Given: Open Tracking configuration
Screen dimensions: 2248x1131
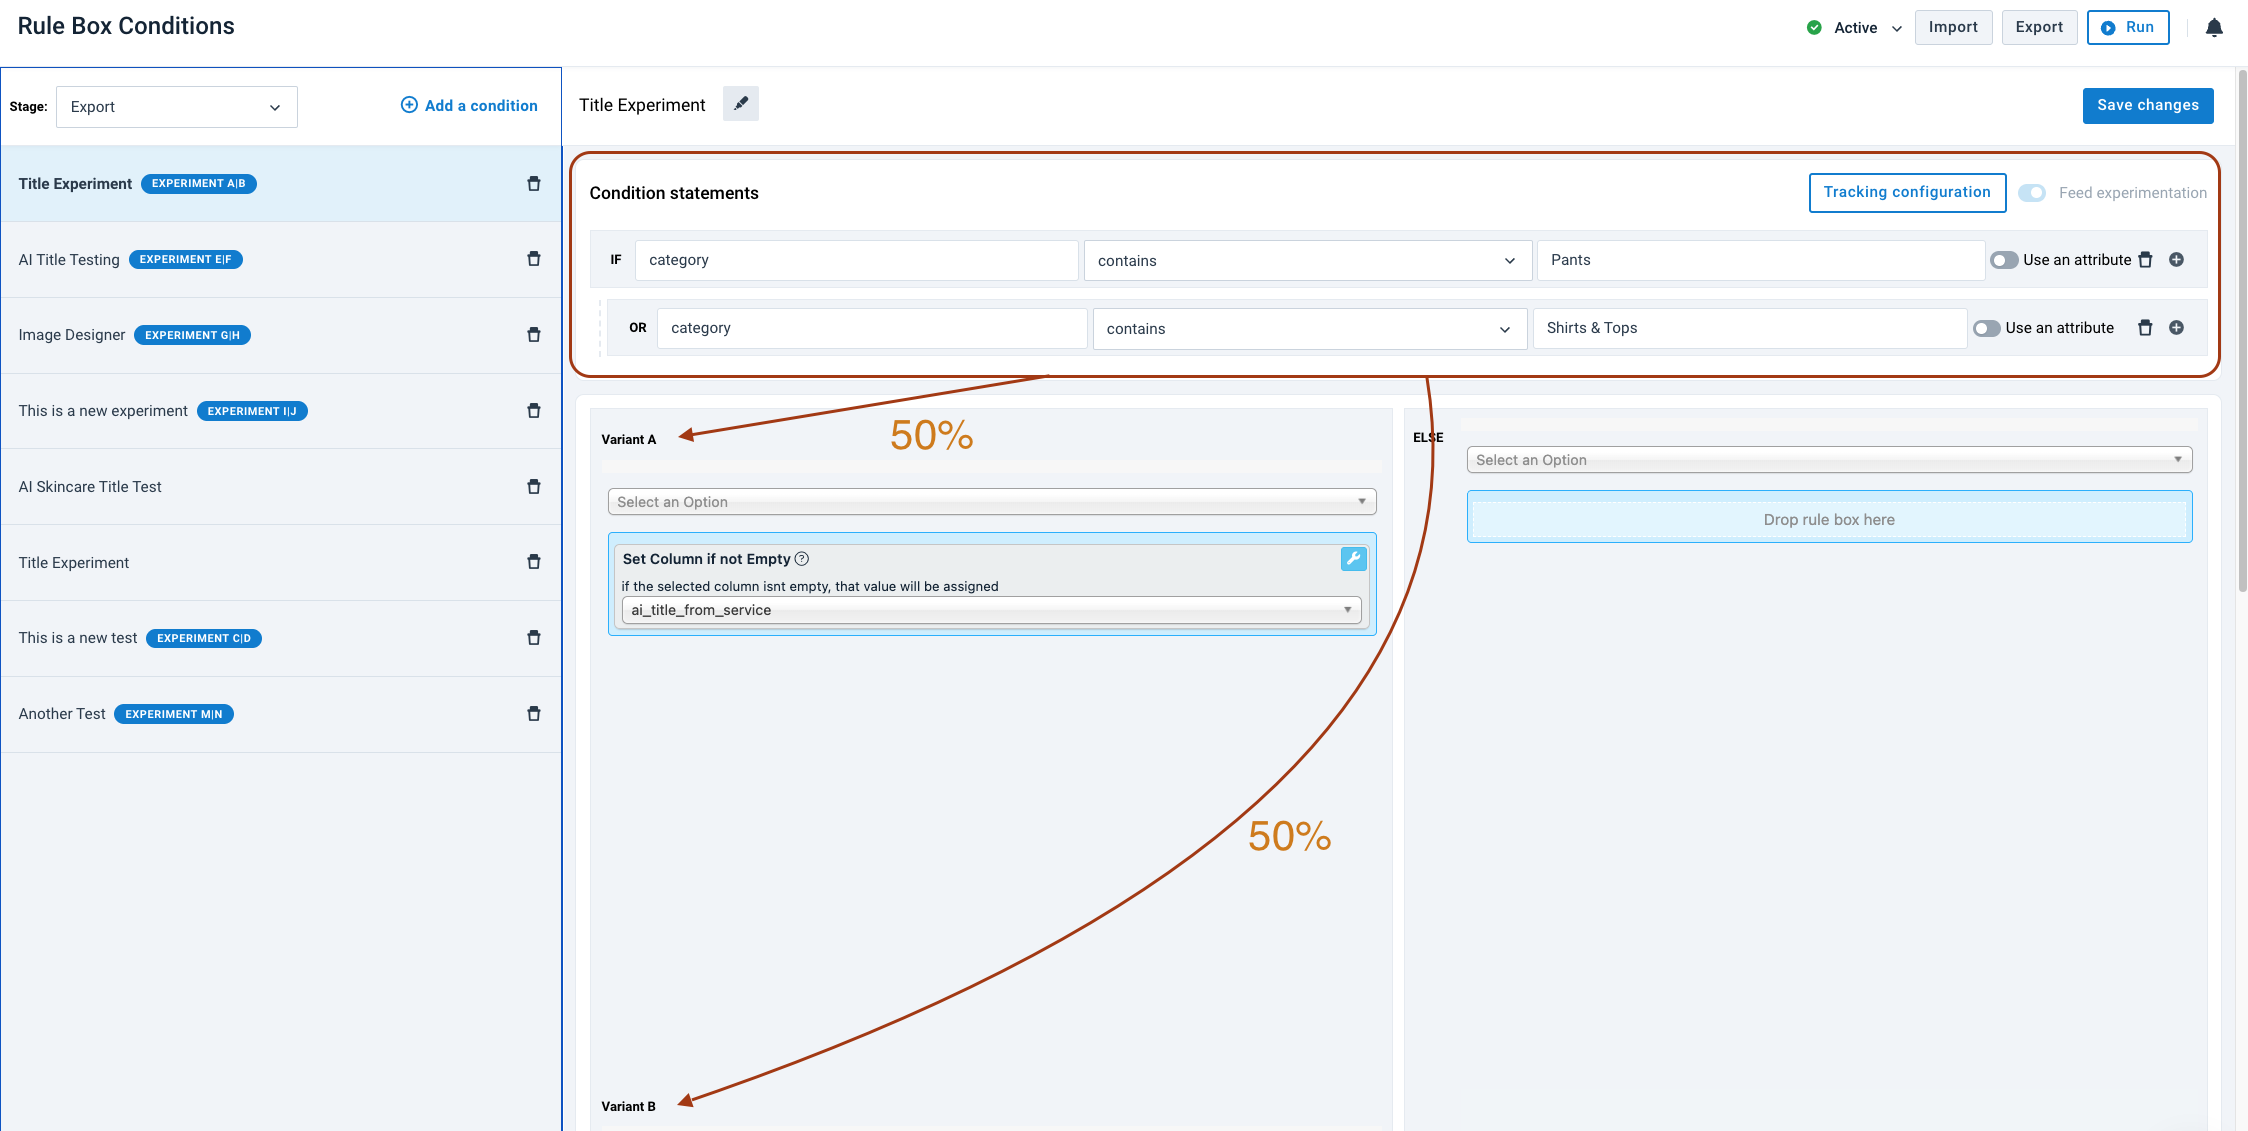Looking at the screenshot, I should [1907, 193].
